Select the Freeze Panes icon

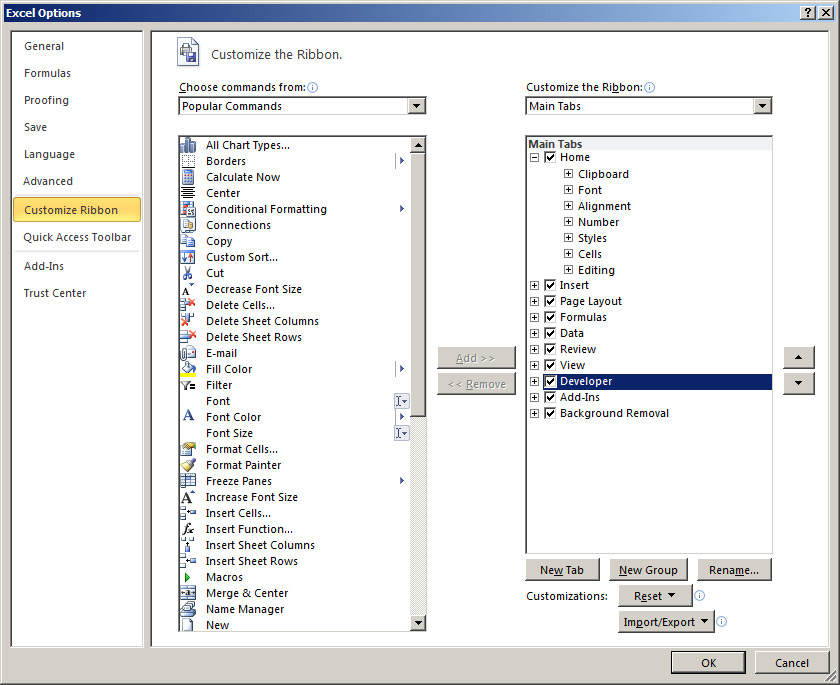pos(188,481)
